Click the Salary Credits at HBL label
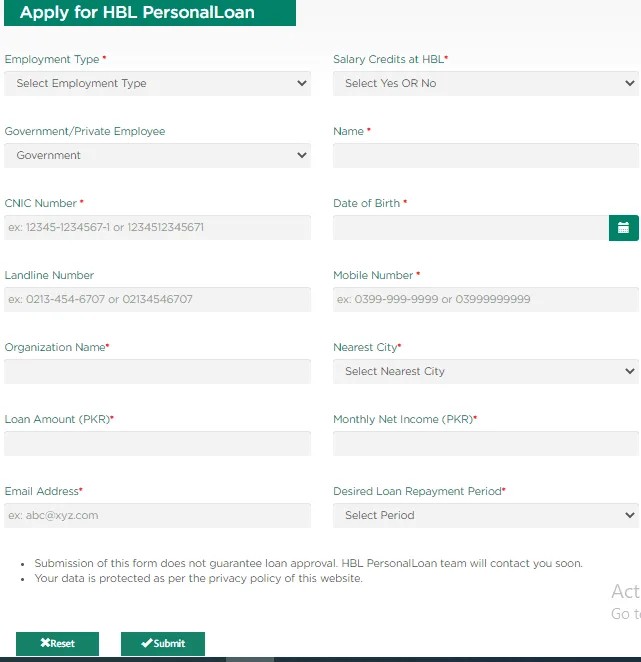 [388, 59]
